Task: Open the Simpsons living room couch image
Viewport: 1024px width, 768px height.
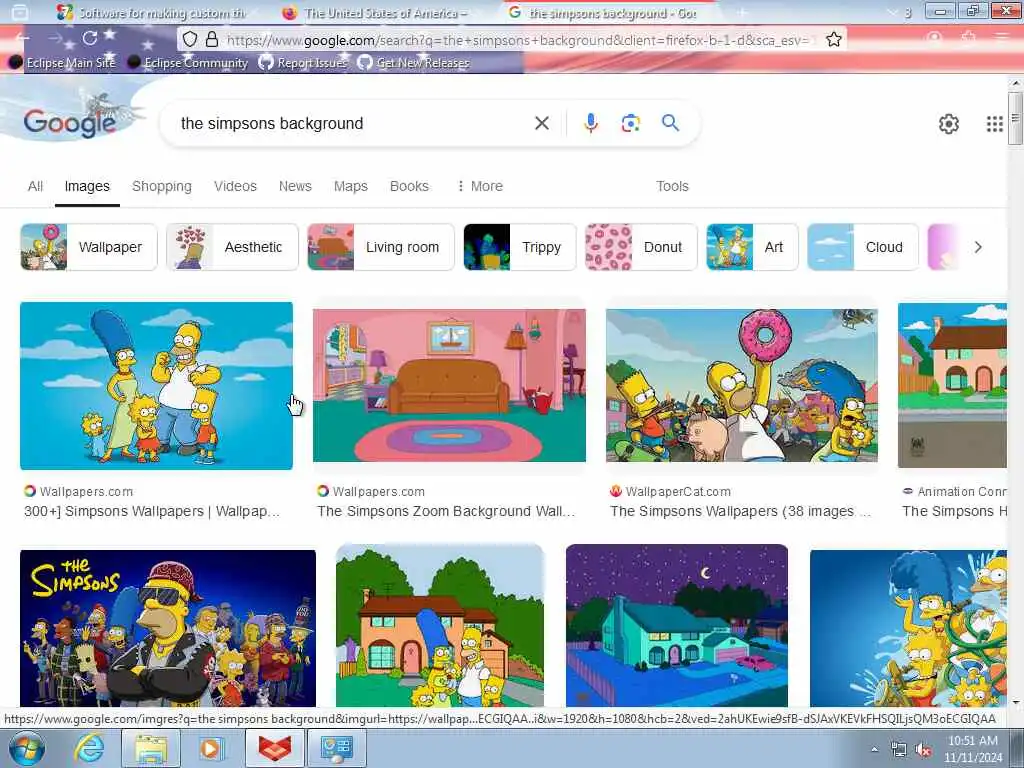Action: coord(449,385)
